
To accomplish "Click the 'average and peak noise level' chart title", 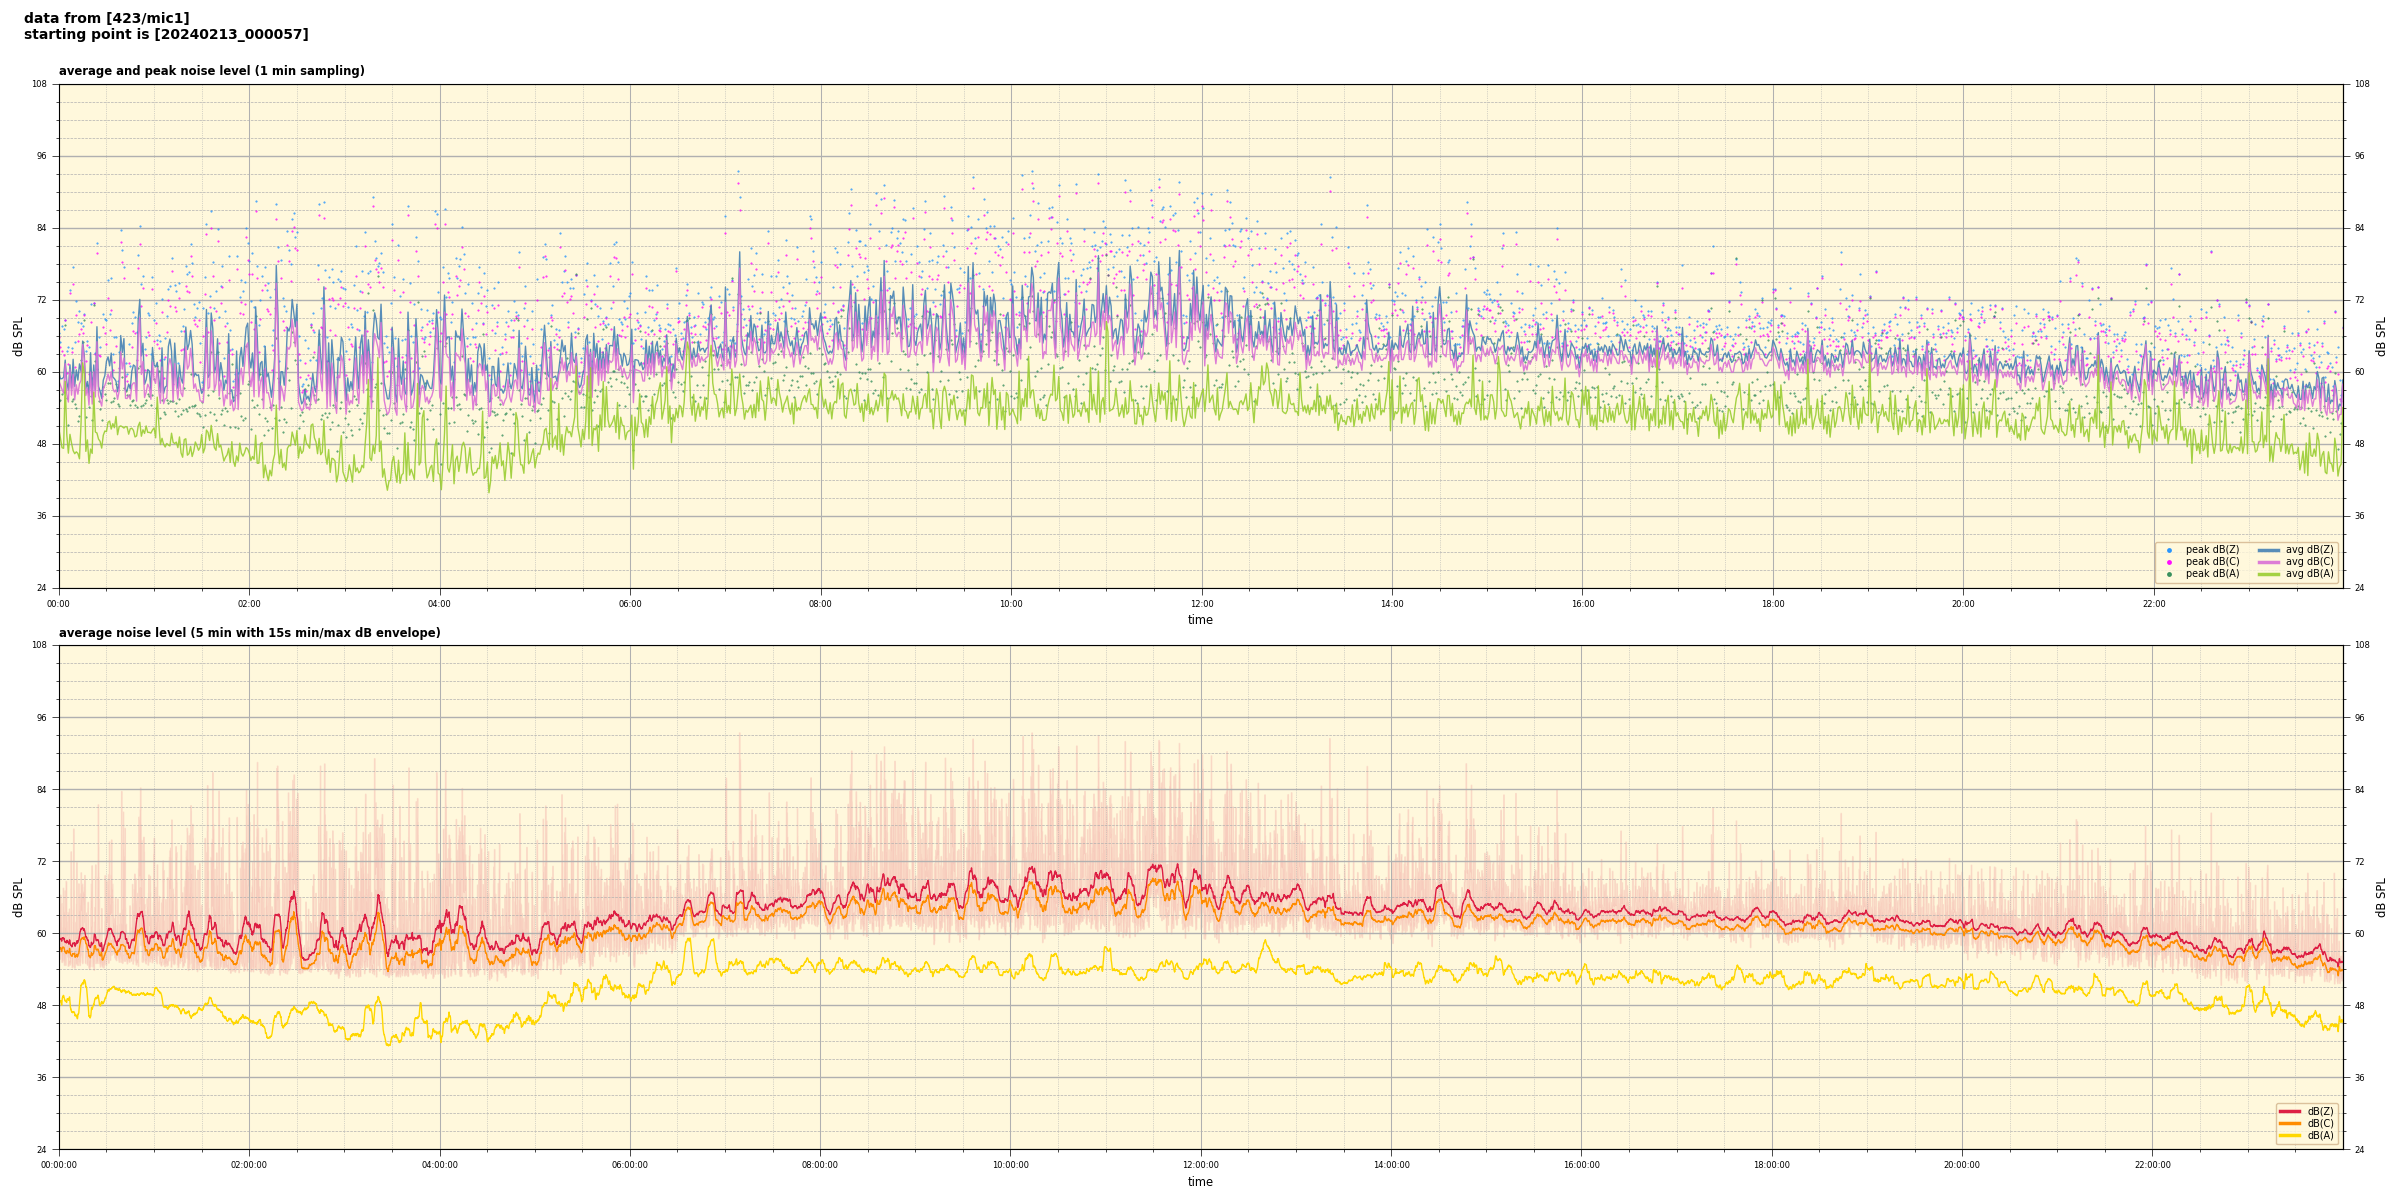I will point(211,71).
